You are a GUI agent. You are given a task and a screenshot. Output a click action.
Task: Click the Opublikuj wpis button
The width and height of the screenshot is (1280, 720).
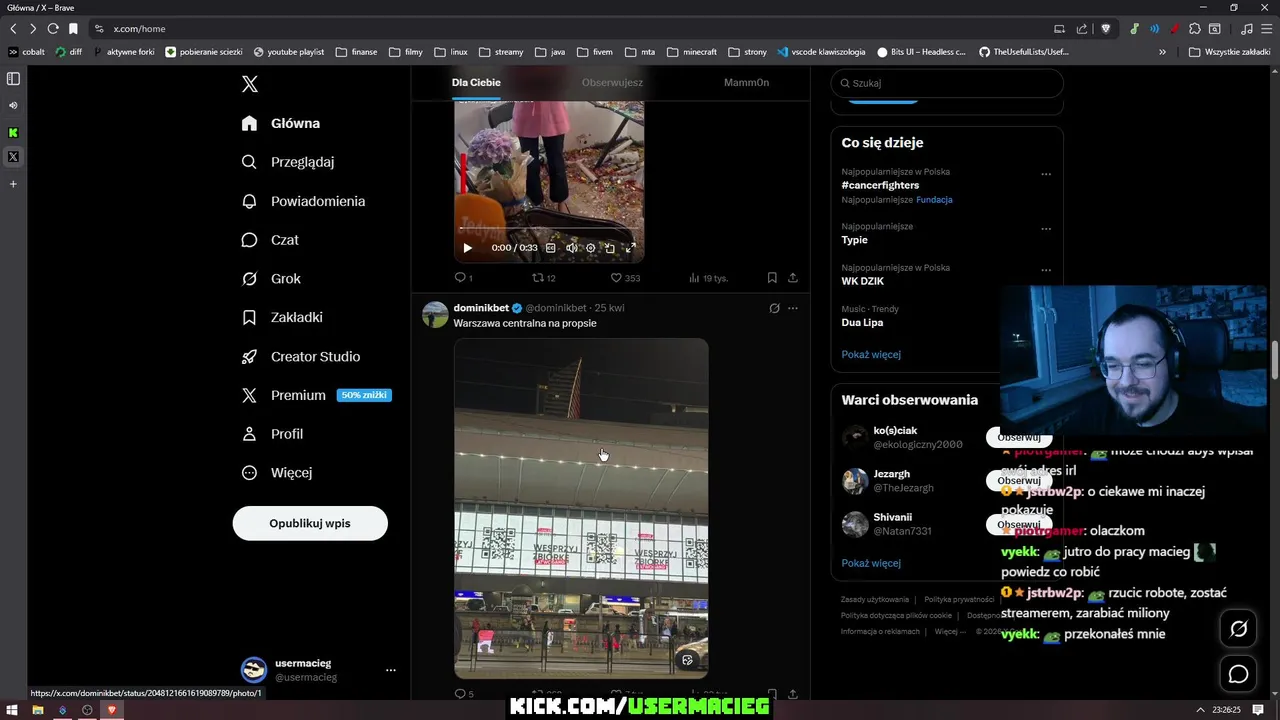(x=310, y=523)
